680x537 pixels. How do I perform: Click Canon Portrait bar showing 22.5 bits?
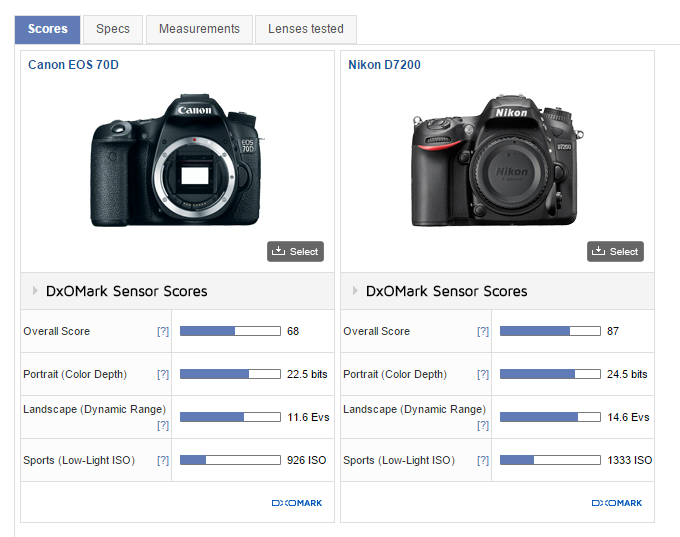click(x=230, y=374)
